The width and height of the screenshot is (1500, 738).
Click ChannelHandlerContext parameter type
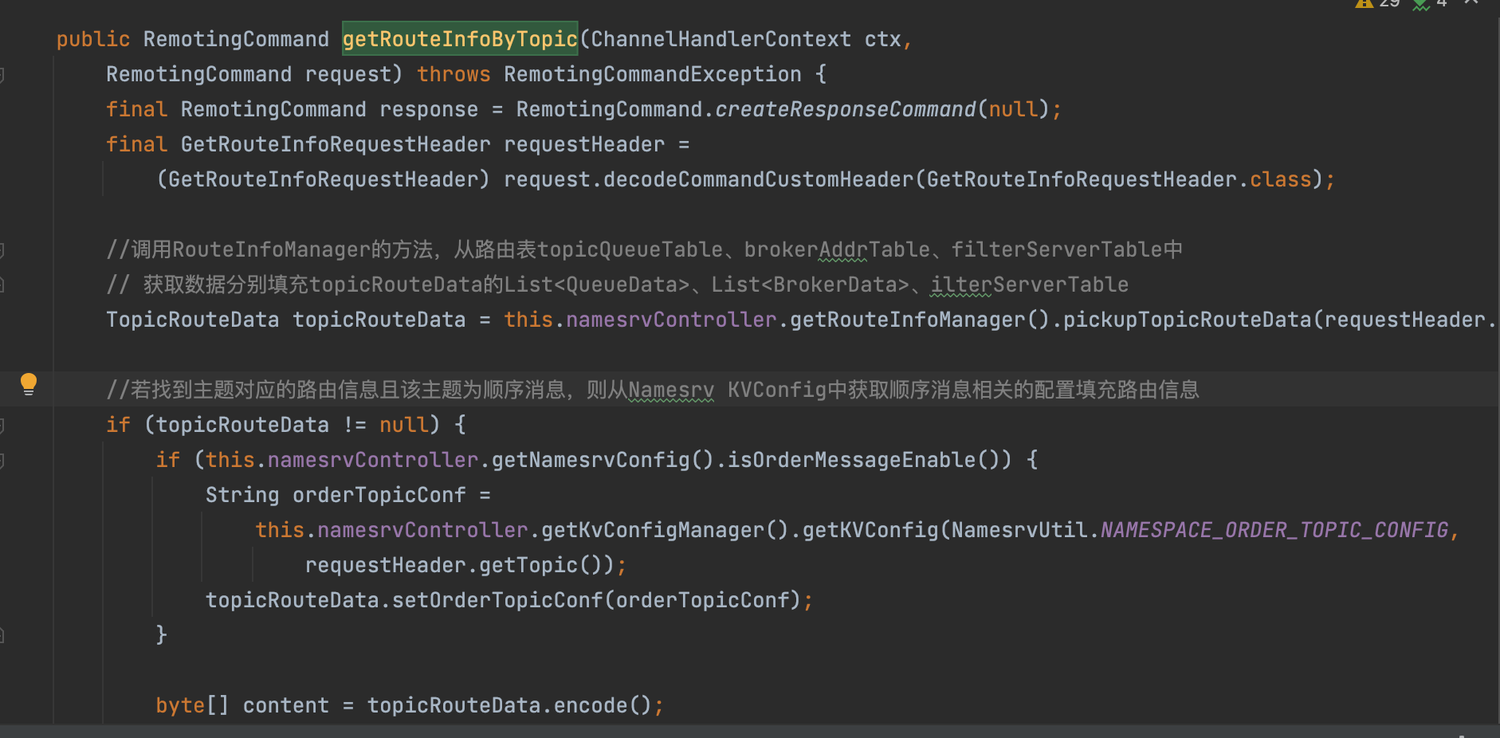click(x=721, y=39)
